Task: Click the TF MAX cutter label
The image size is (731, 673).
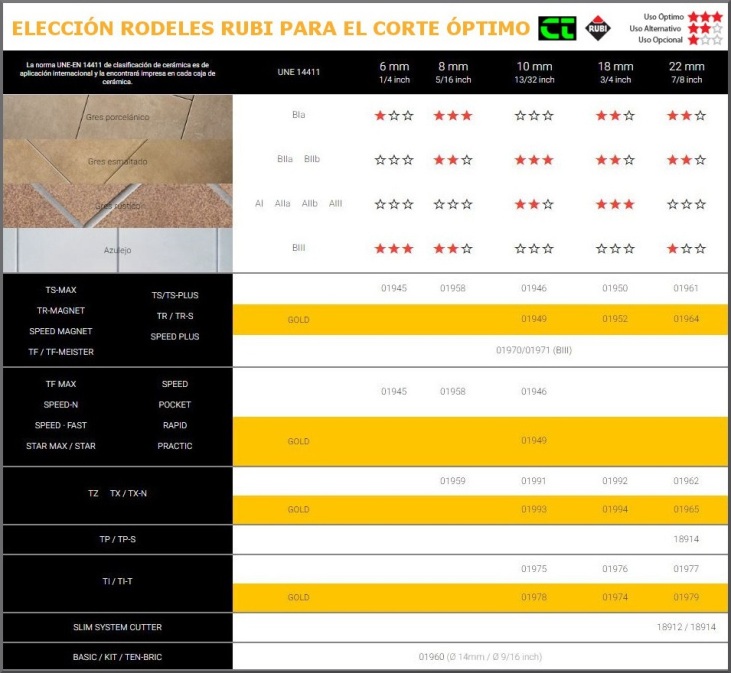Action: tap(61, 384)
